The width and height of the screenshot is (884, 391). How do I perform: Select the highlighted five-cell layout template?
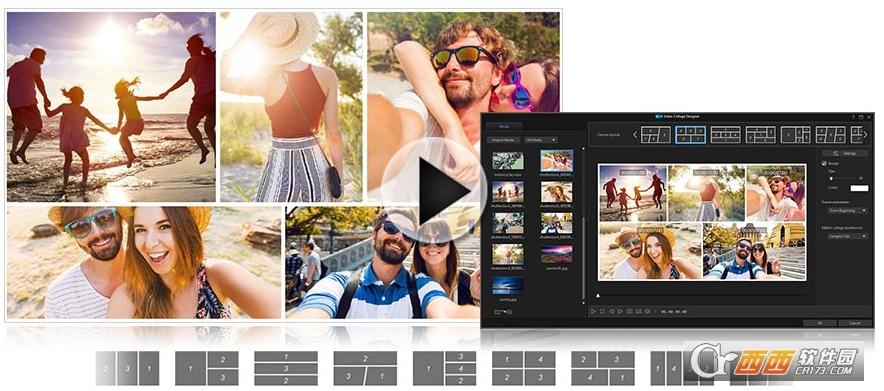click(x=691, y=135)
